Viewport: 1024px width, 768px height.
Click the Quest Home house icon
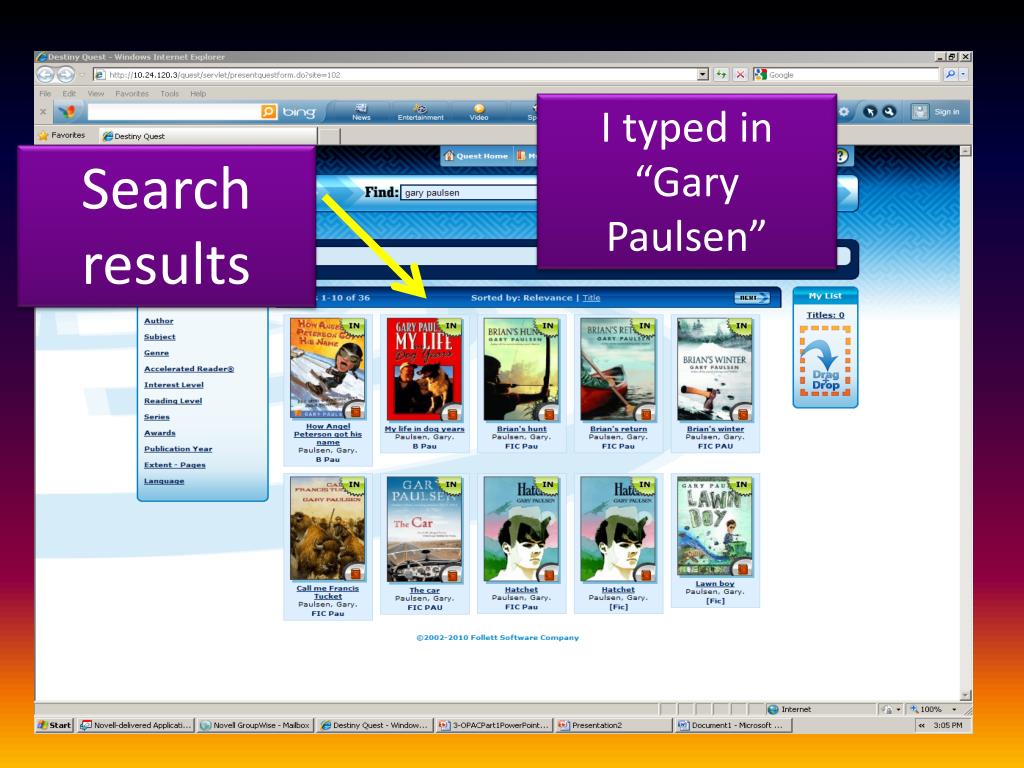point(449,155)
